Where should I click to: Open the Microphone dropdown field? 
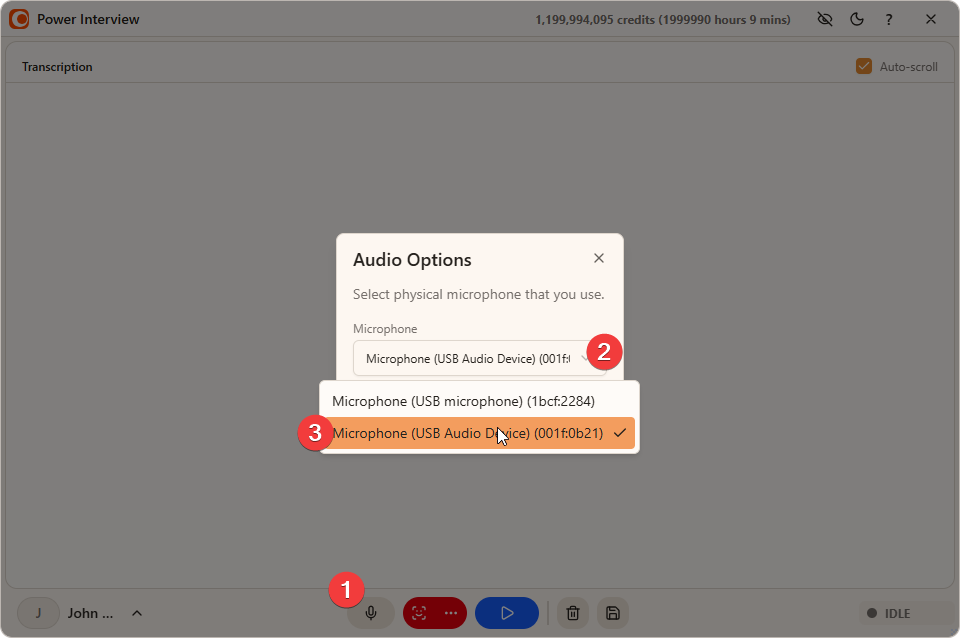coord(479,358)
